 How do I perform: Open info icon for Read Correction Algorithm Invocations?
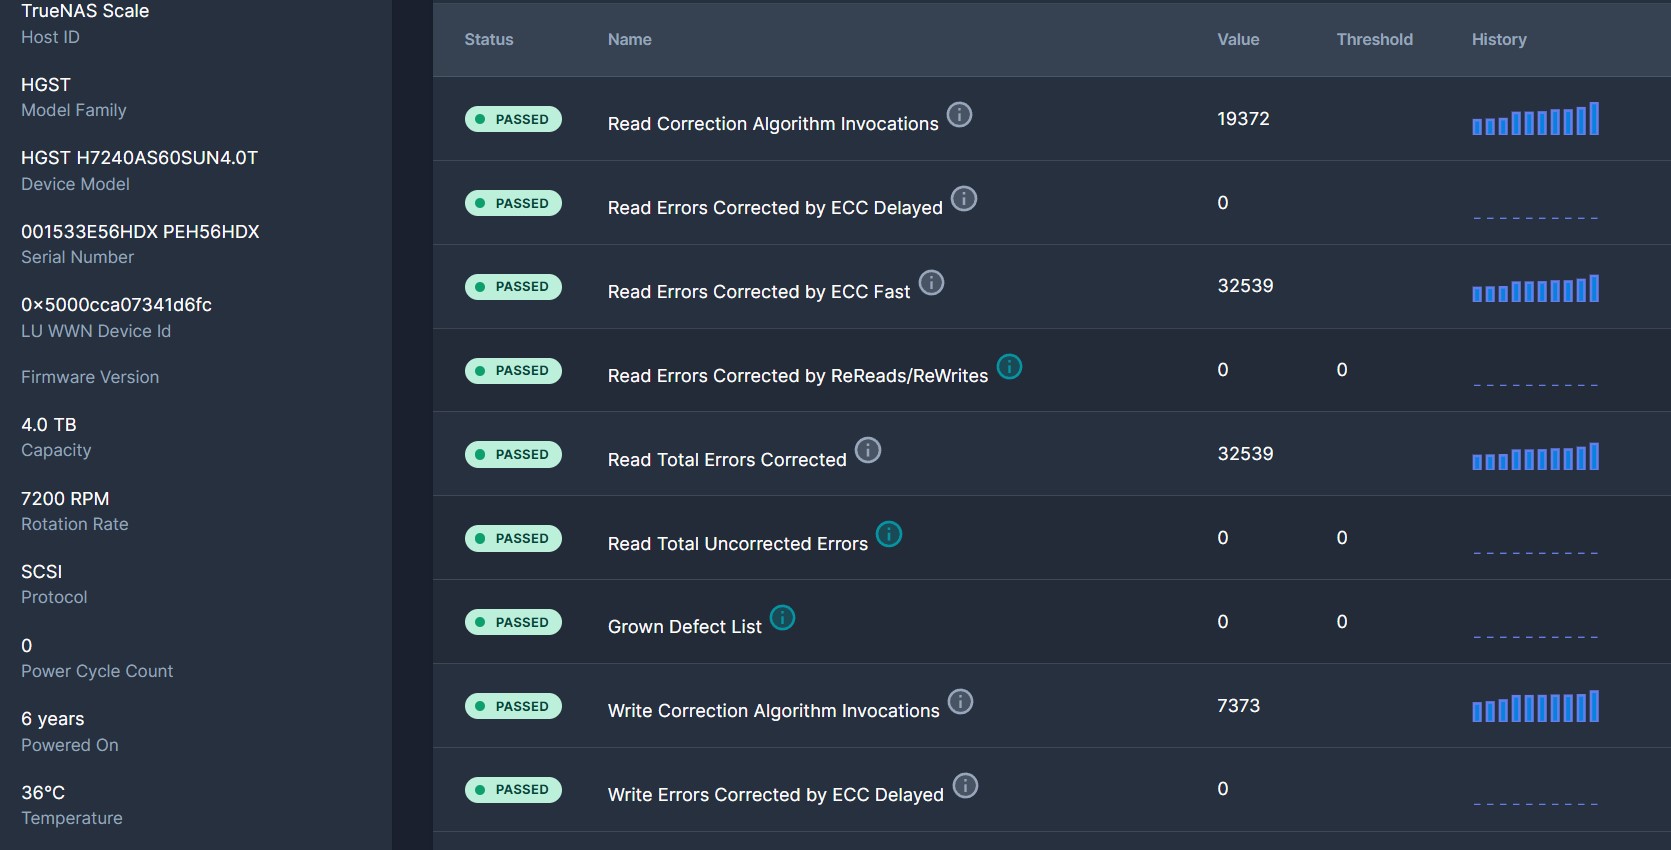959,115
